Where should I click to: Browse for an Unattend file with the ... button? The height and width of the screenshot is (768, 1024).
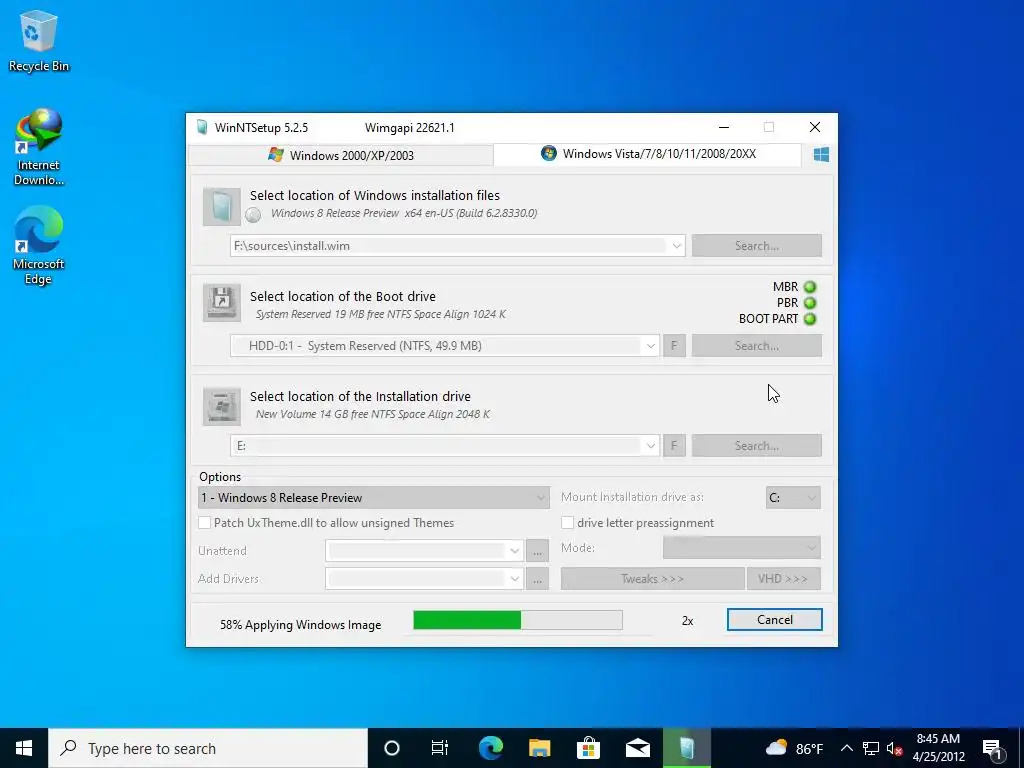537,551
